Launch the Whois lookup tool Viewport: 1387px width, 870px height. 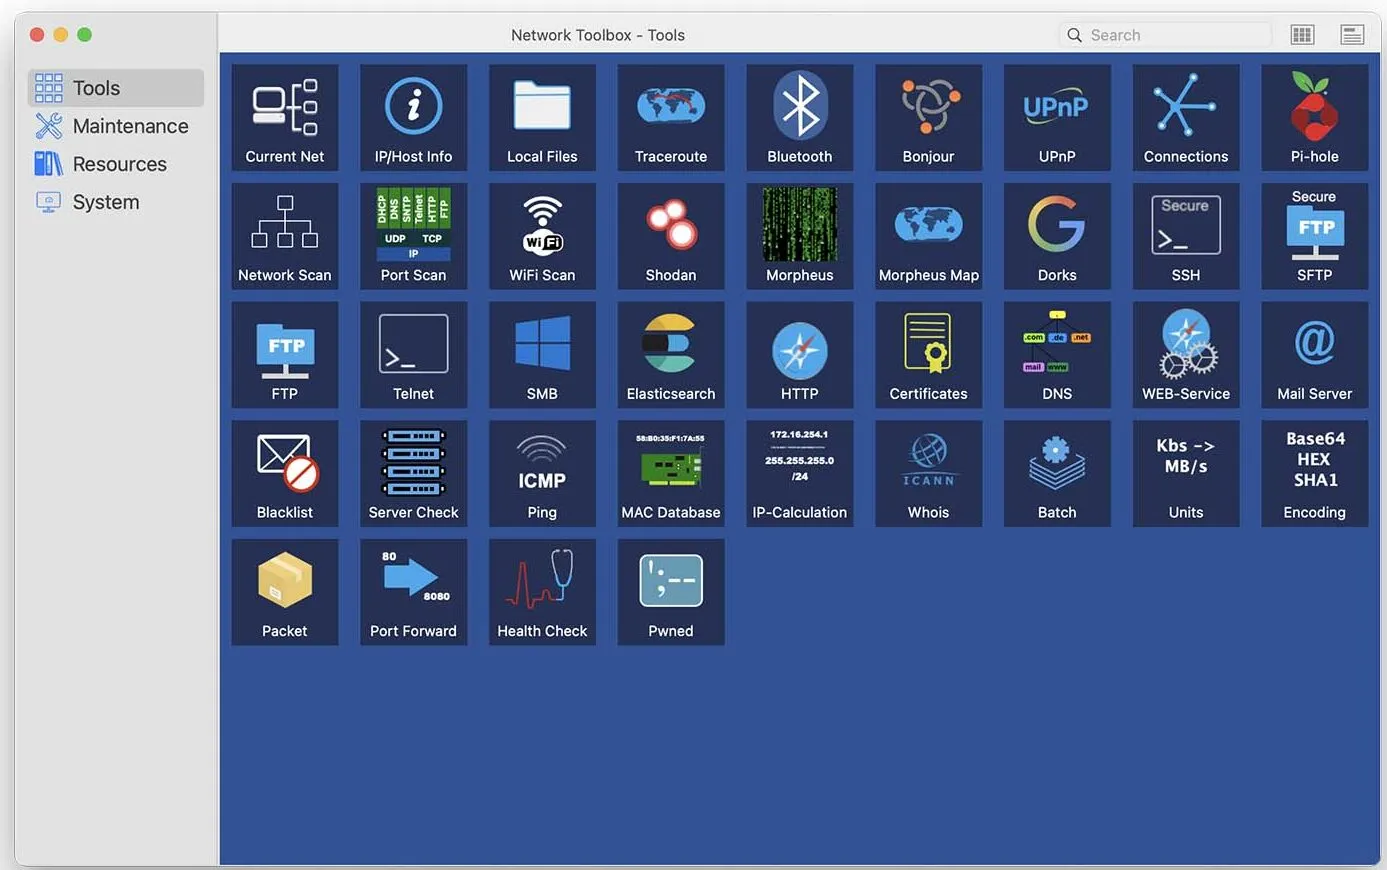pos(928,472)
